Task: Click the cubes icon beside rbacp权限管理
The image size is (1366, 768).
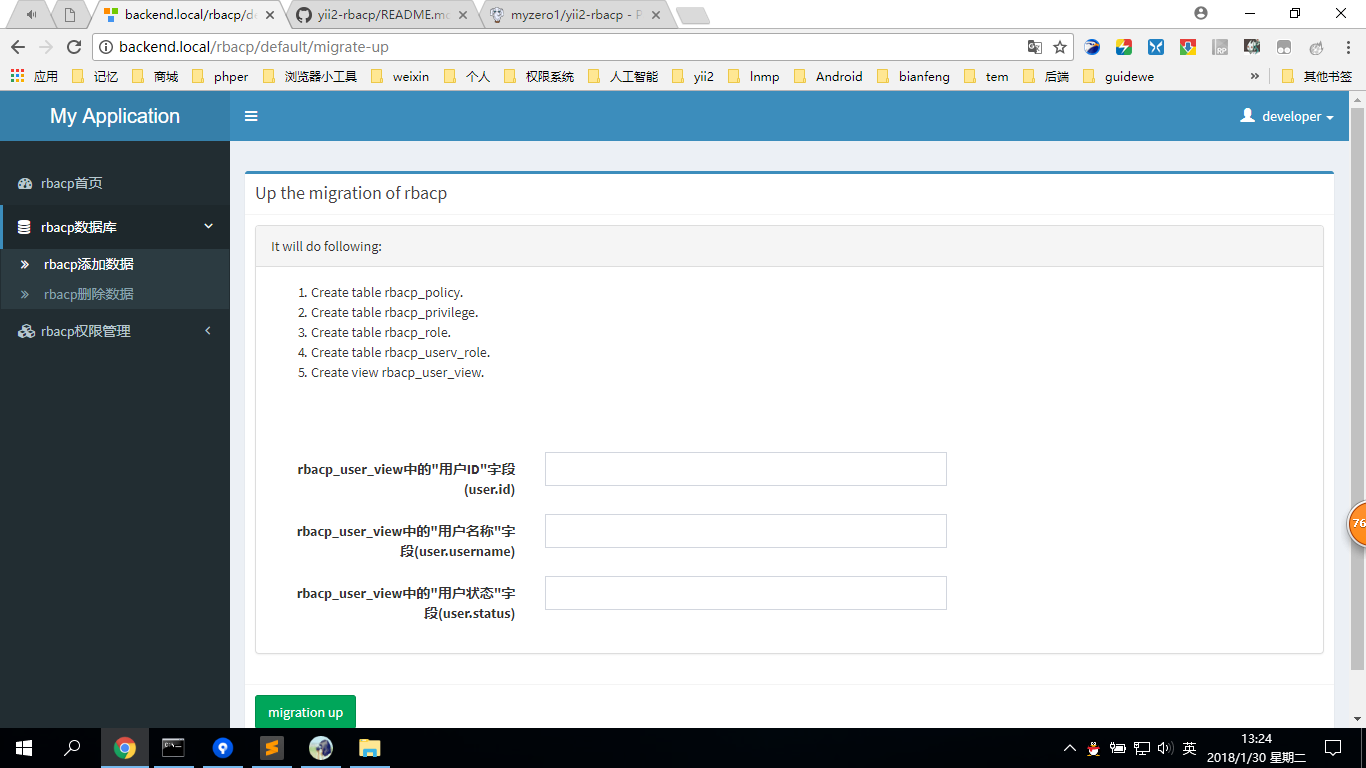Action: click(26, 331)
